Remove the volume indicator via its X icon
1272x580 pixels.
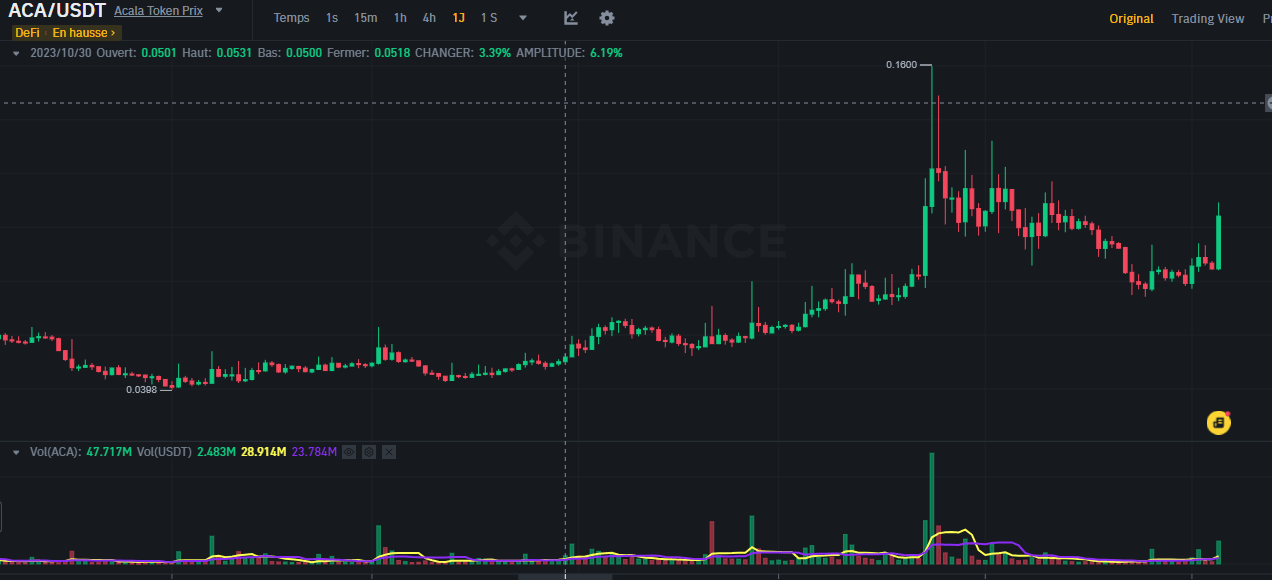pyautogui.click(x=389, y=452)
